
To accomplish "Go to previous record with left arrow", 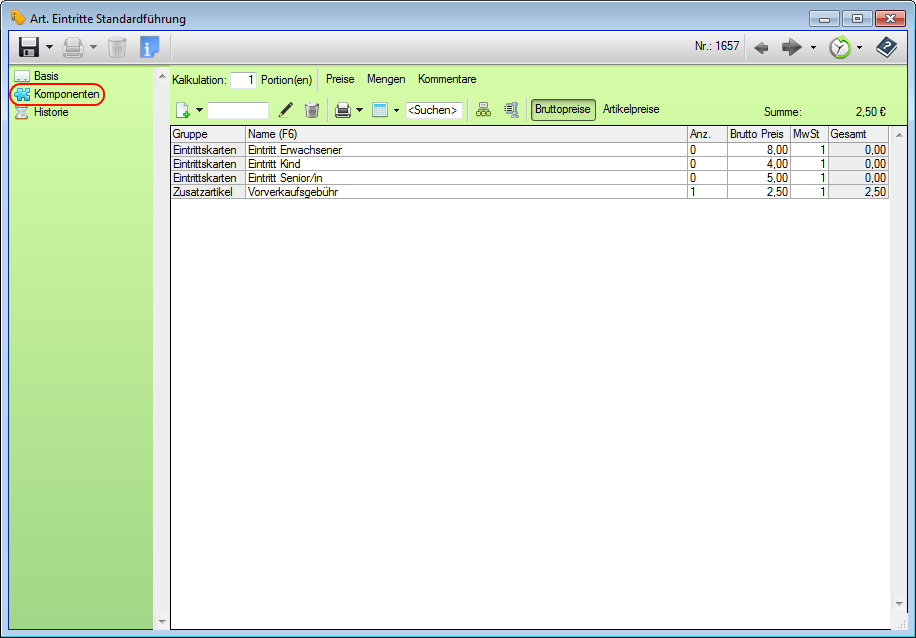I will (x=761, y=47).
